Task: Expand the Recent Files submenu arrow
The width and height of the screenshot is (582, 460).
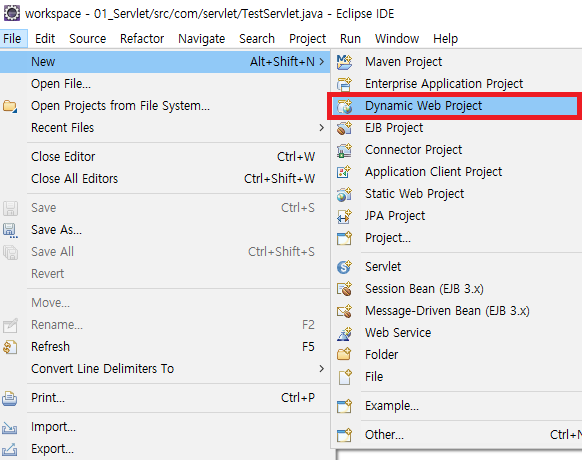Action: (x=321, y=128)
